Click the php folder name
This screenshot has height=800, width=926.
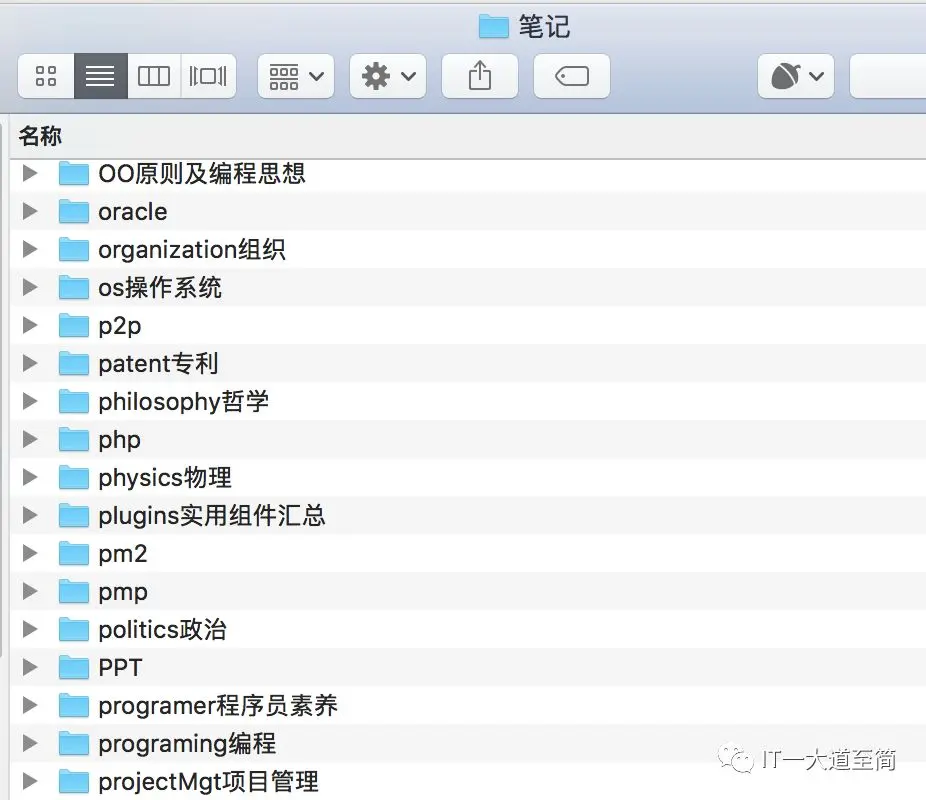point(119,440)
